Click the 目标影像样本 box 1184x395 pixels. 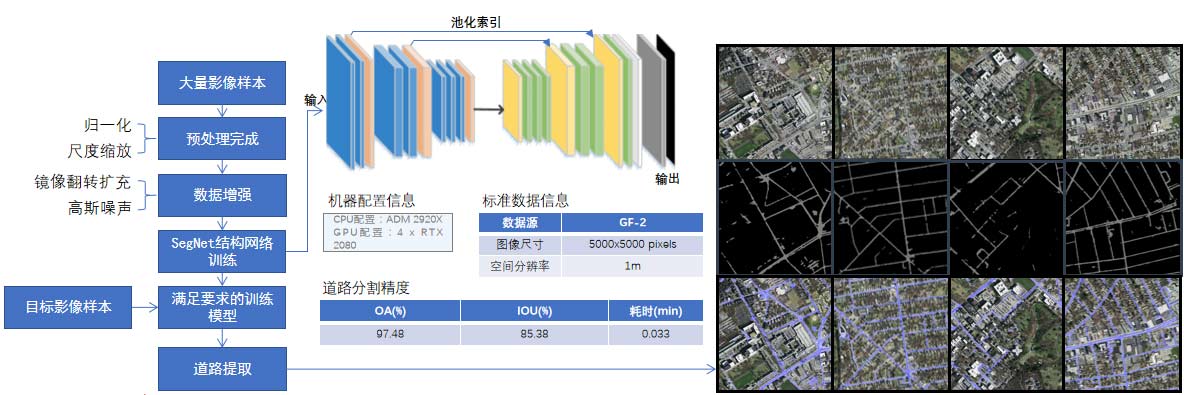point(69,307)
